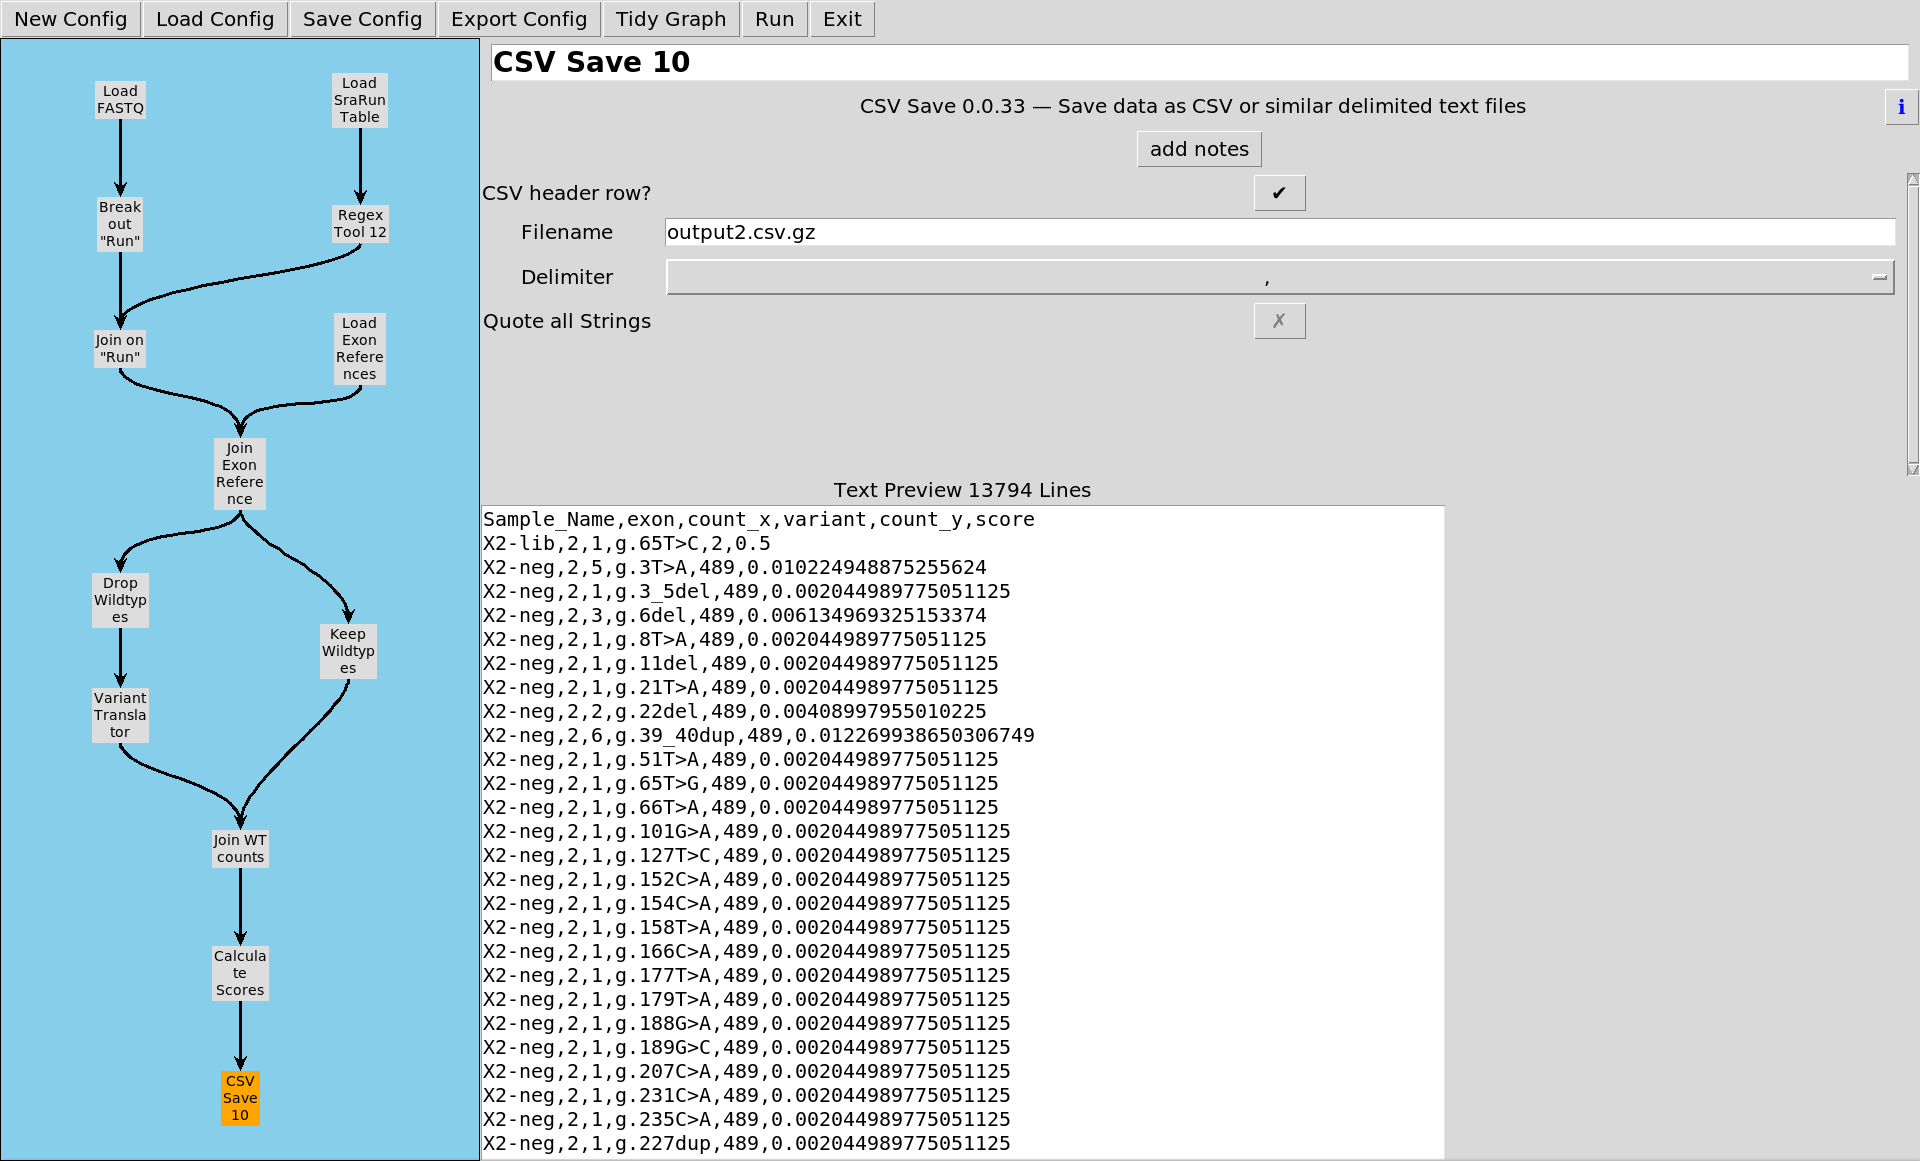
Task: Click Export Config in the top bar
Action: (519, 19)
